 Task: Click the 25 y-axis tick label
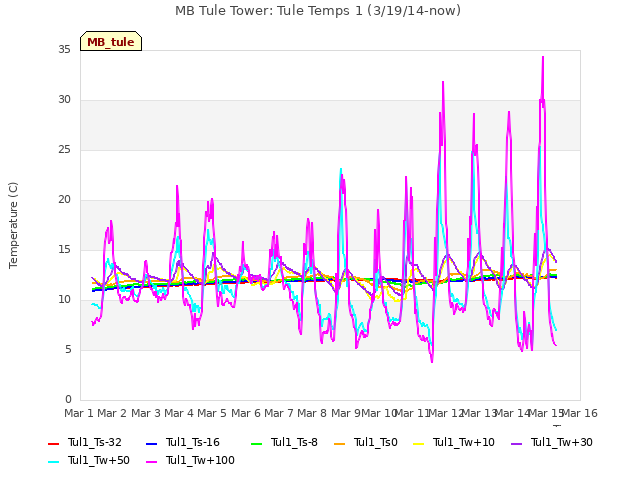(x=64, y=149)
